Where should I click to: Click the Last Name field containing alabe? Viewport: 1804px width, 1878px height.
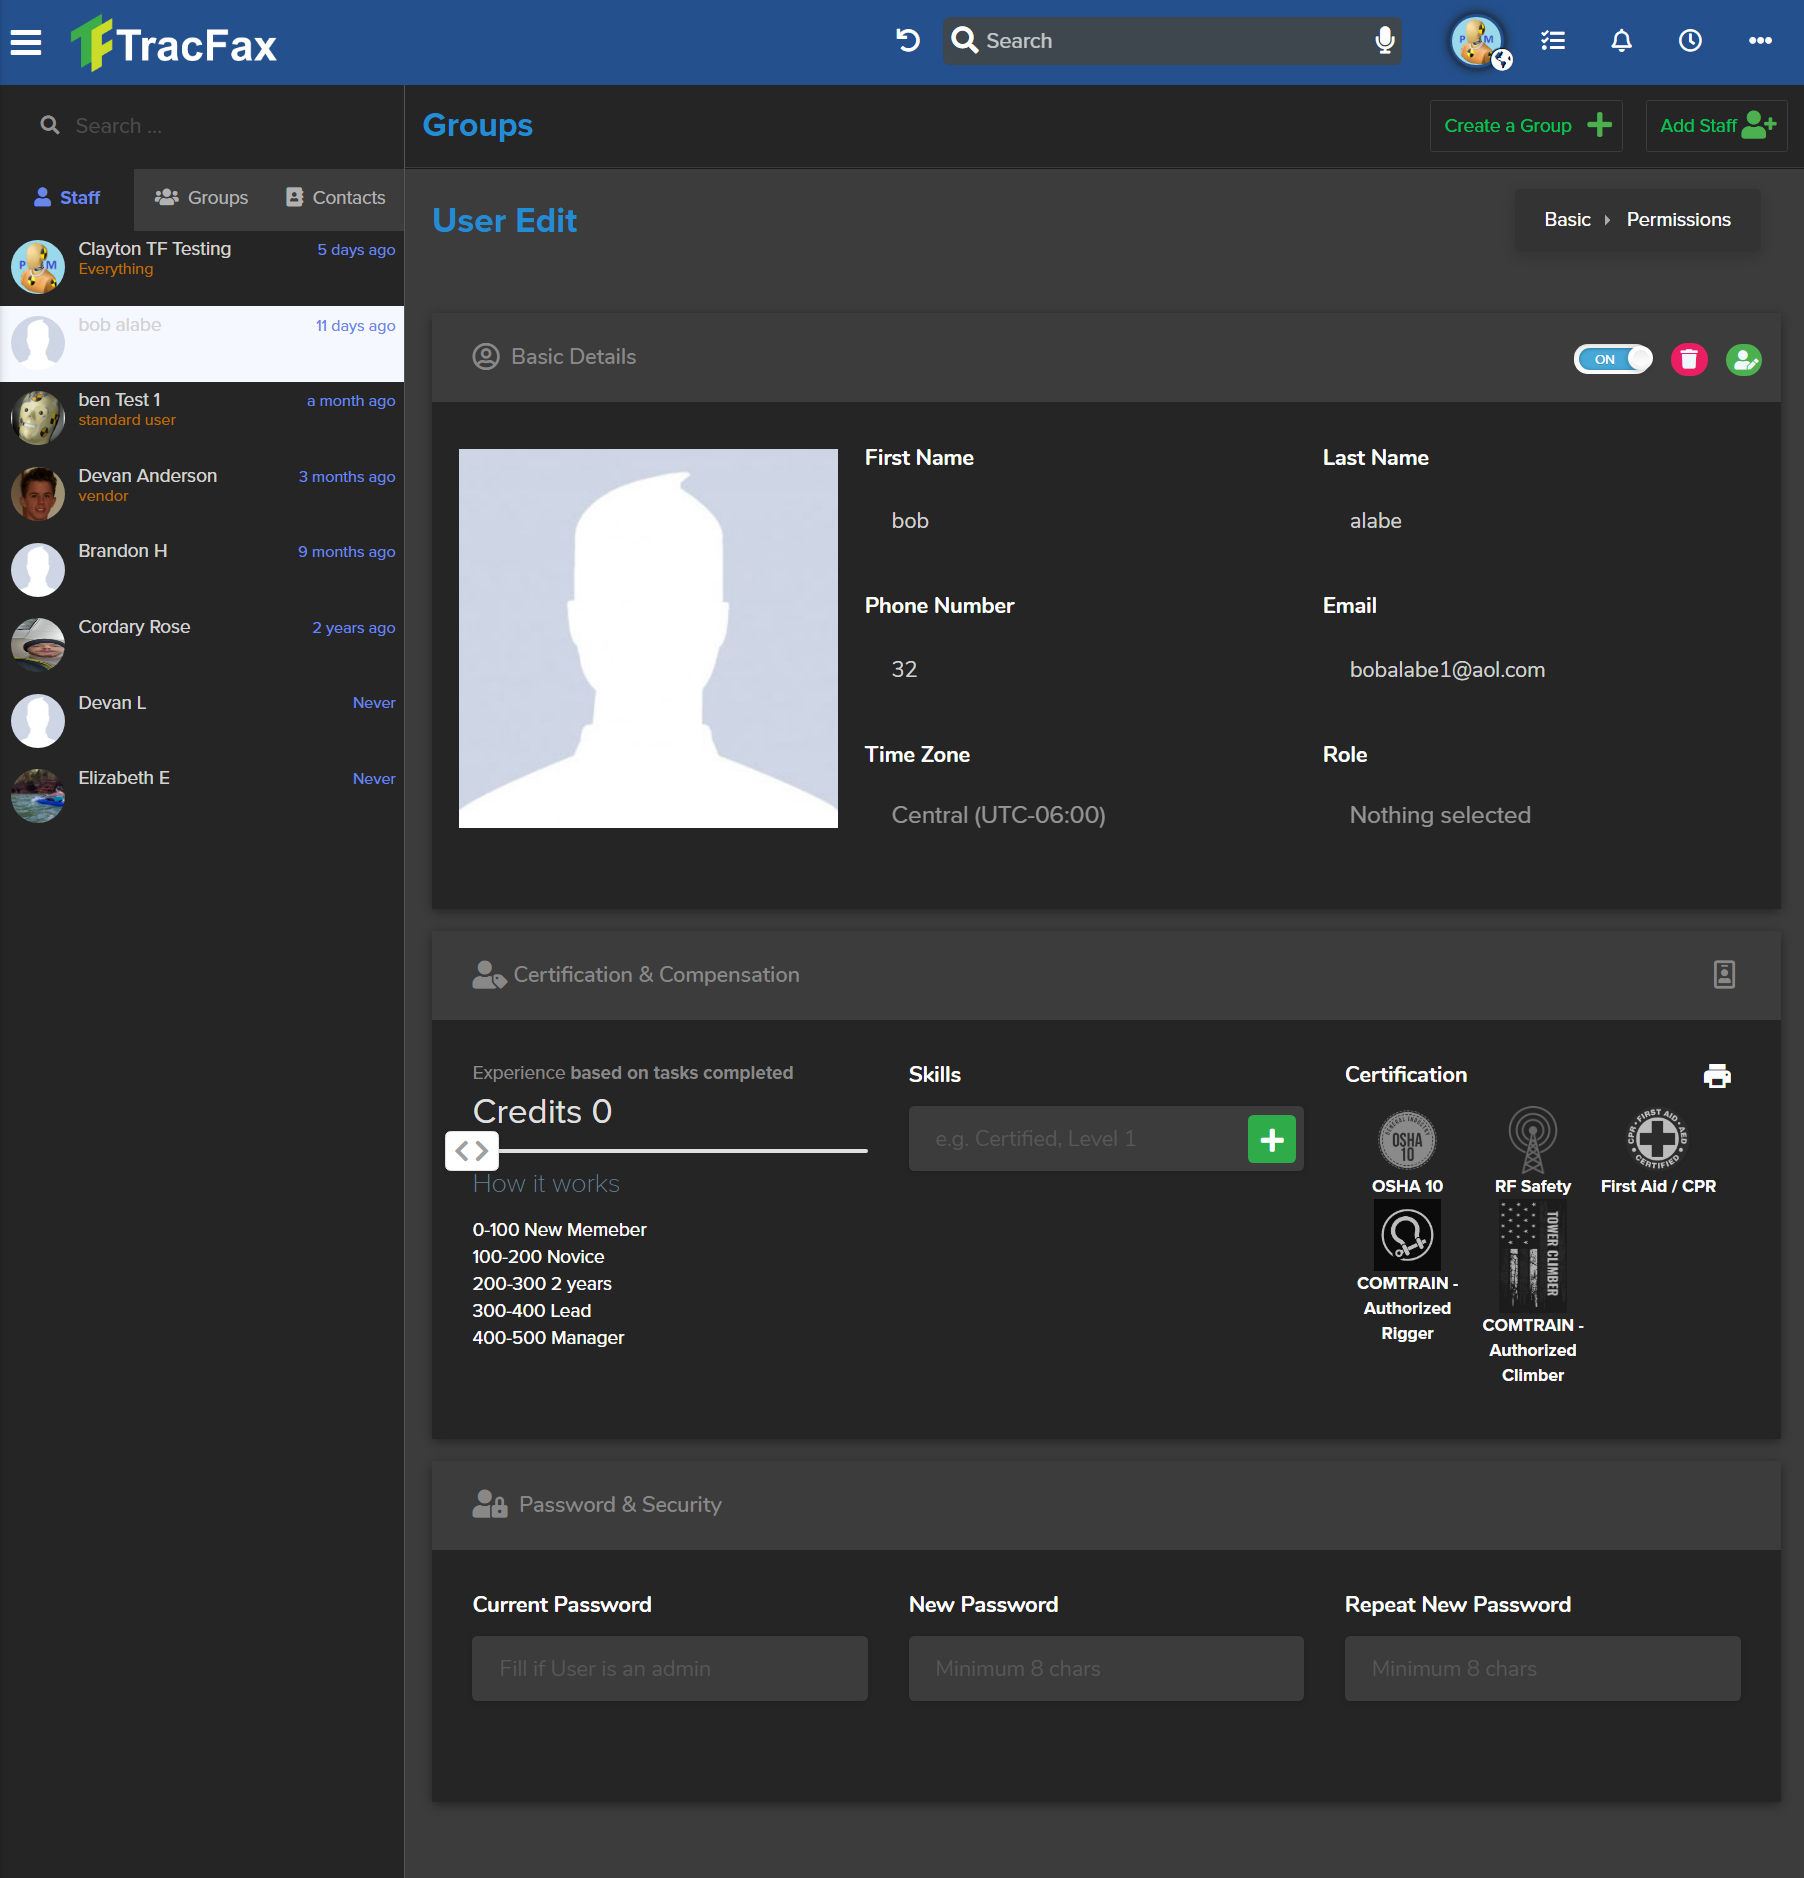point(1537,521)
